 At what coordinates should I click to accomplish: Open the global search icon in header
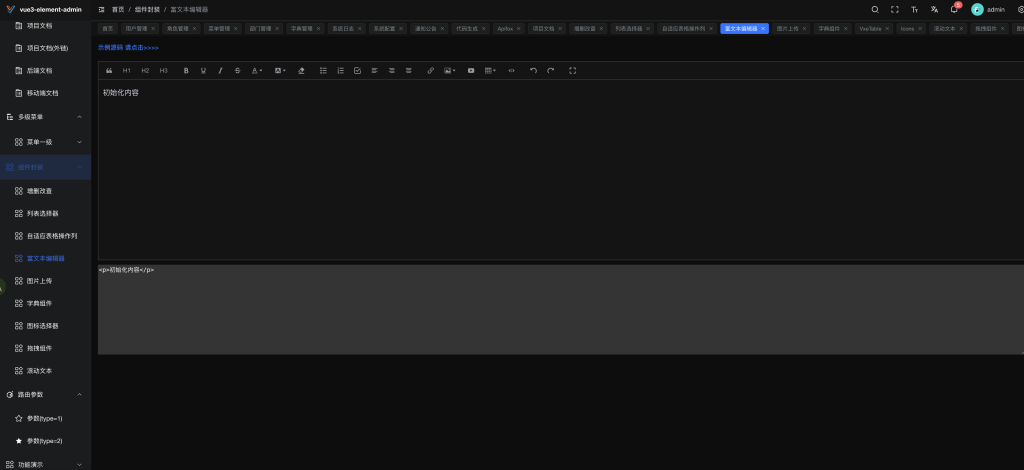(x=875, y=9)
